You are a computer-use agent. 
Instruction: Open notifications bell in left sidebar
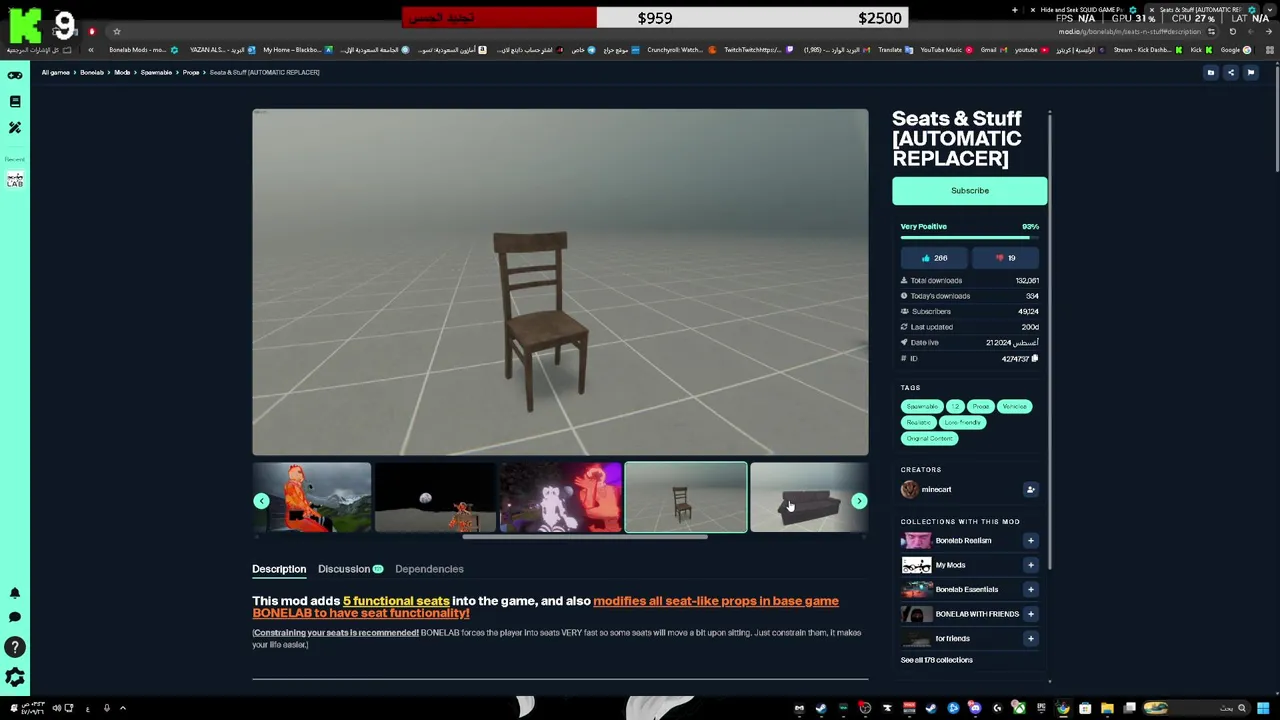pyautogui.click(x=15, y=593)
